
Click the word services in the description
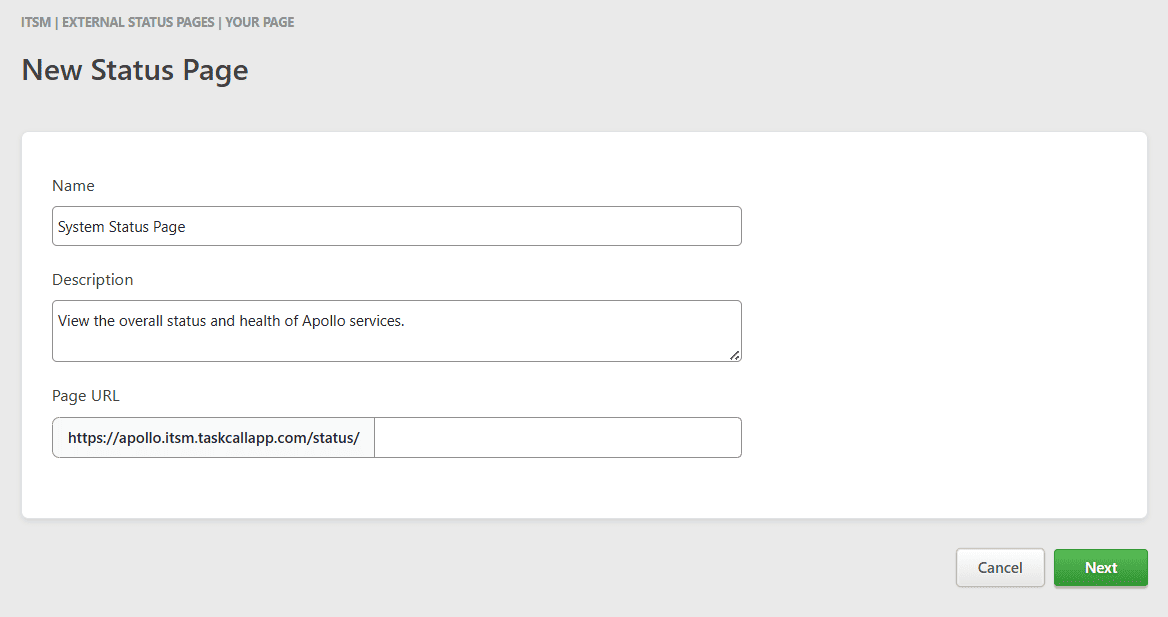(376, 322)
